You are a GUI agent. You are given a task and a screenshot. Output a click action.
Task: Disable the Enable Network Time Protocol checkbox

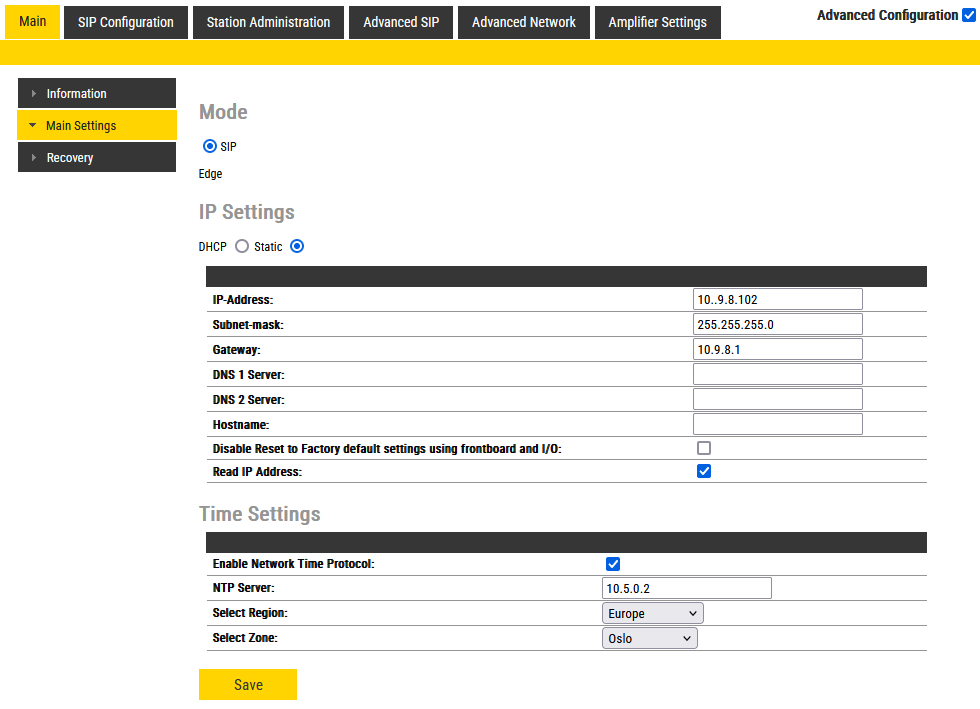(x=613, y=564)
